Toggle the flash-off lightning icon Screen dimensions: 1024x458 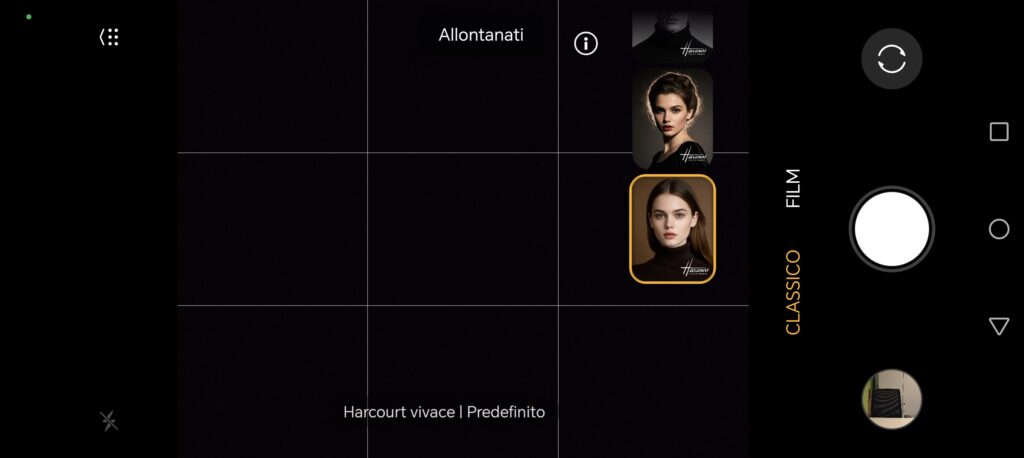(109, 421)
